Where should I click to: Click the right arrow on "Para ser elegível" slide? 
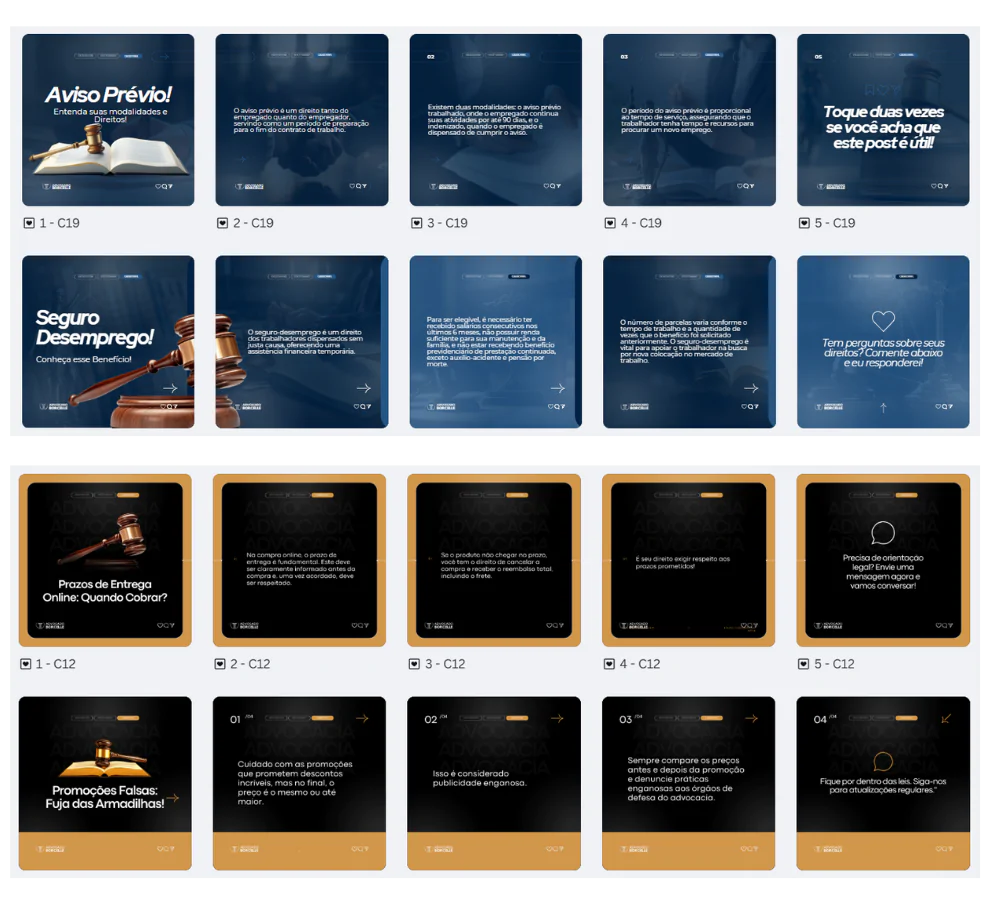pos(557,388)
